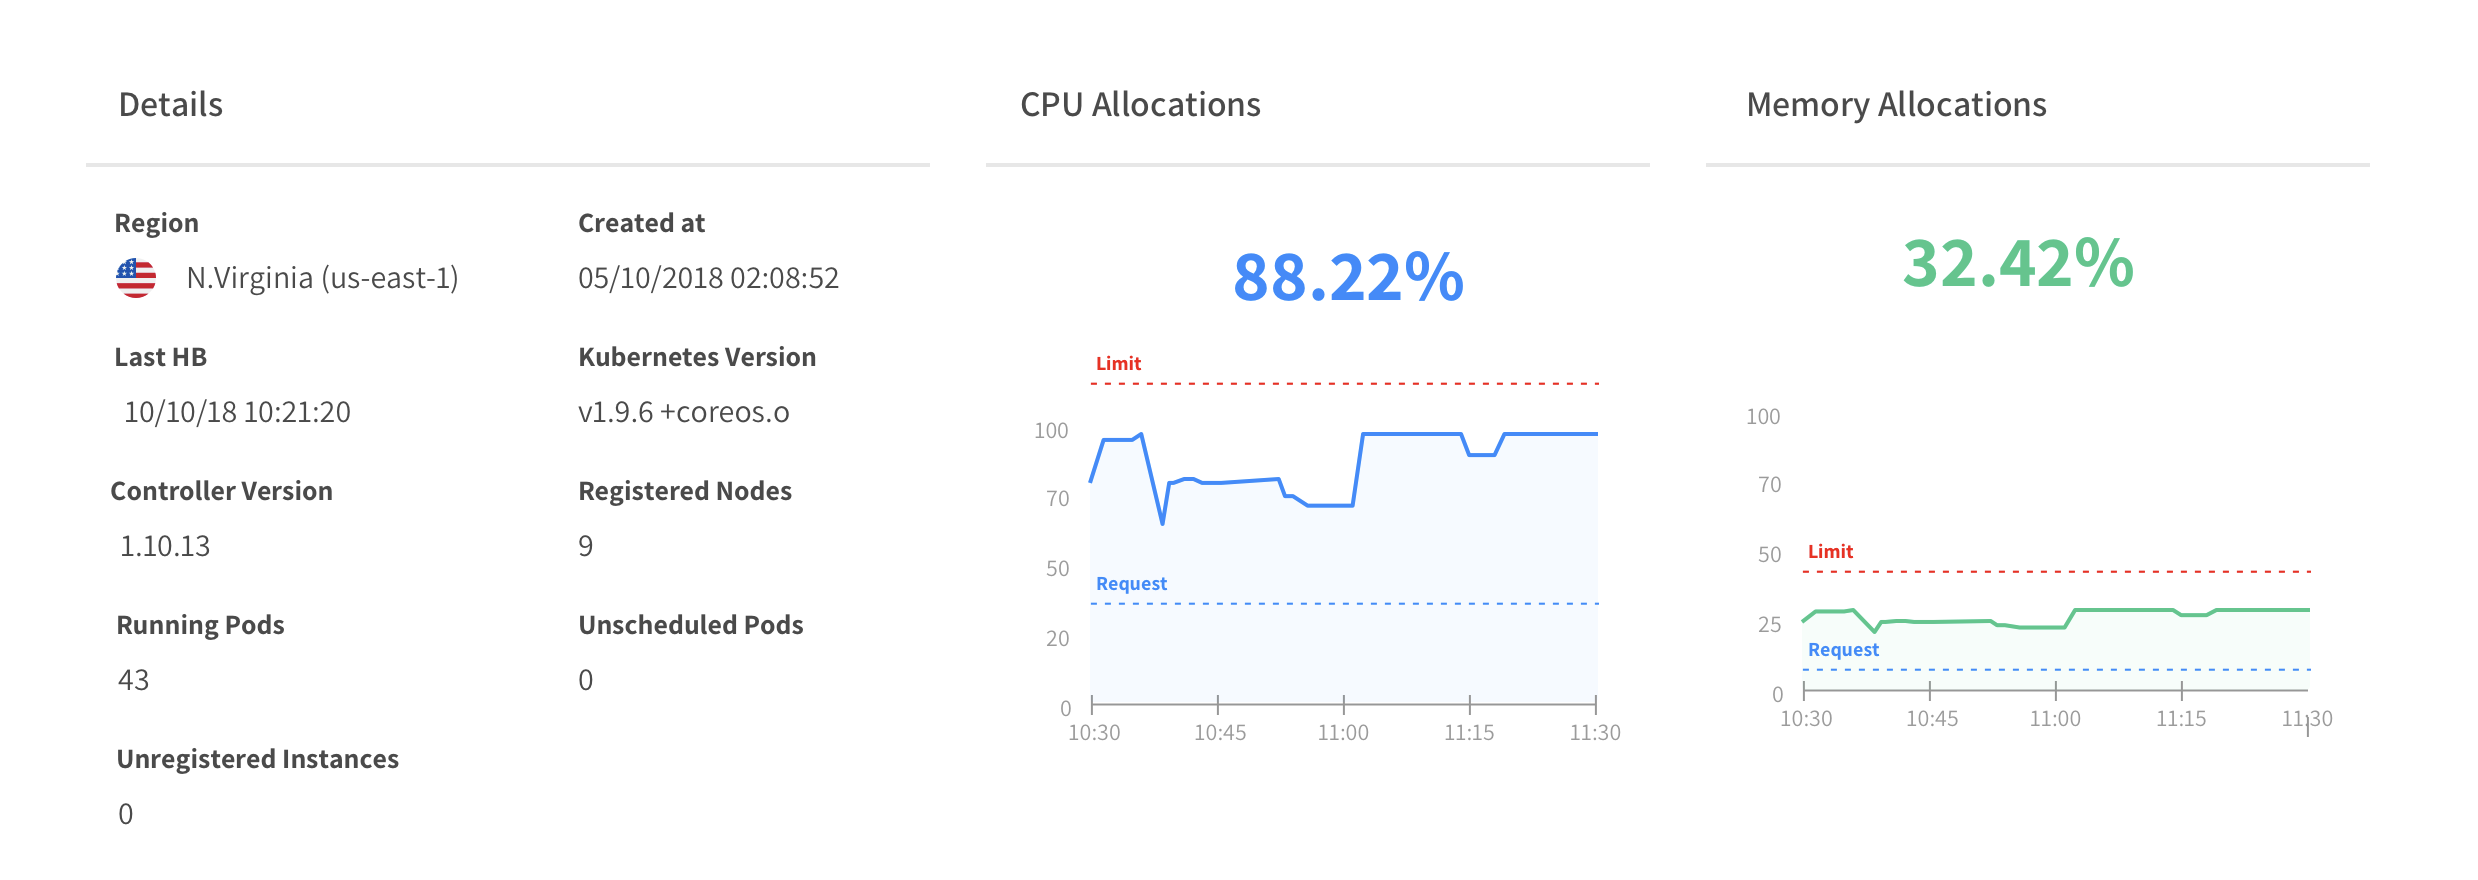Click the 10:45 tick on memory chart
The height and width of the screenshot is (880, 2478).
(x=1931, y=719)
